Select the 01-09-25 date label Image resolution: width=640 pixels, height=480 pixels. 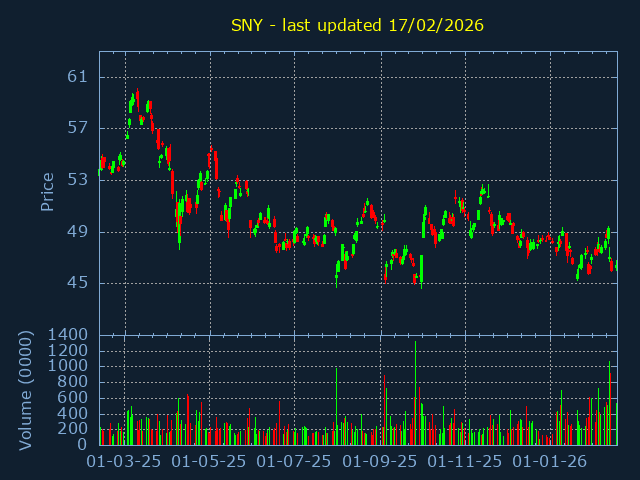[x=380, y=462]
